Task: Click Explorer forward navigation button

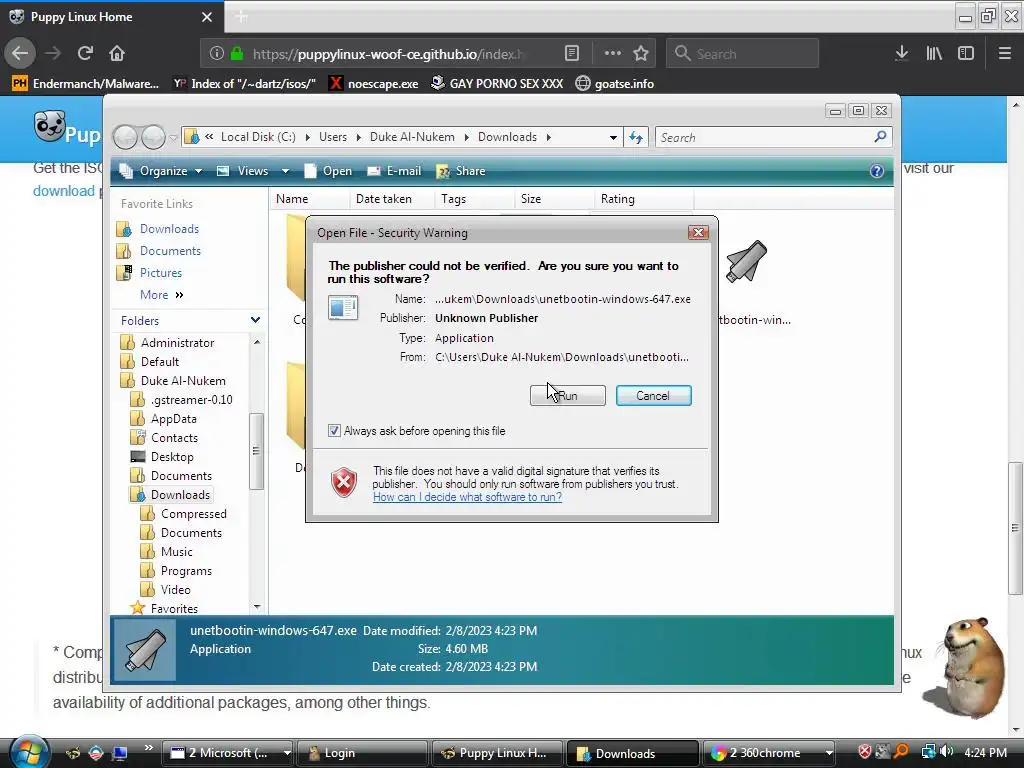Action: coord(153,137)
